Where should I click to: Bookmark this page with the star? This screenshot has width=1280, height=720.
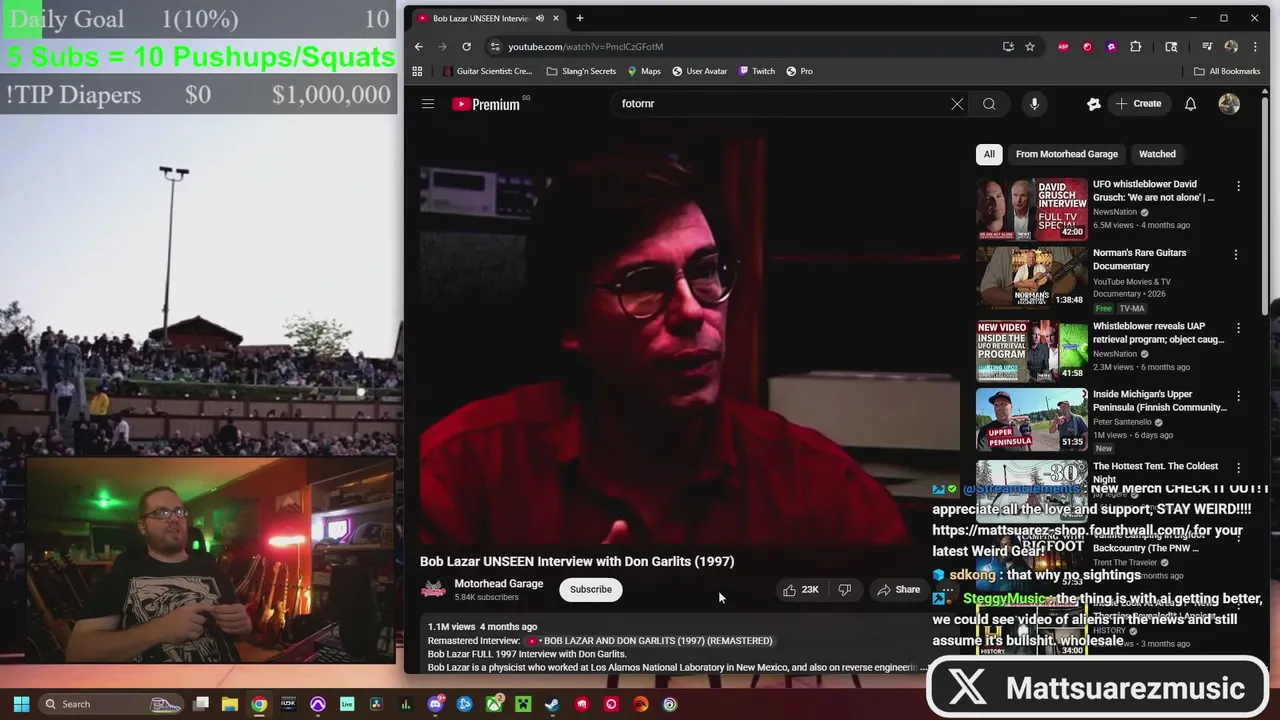(x=1030, y=46)
